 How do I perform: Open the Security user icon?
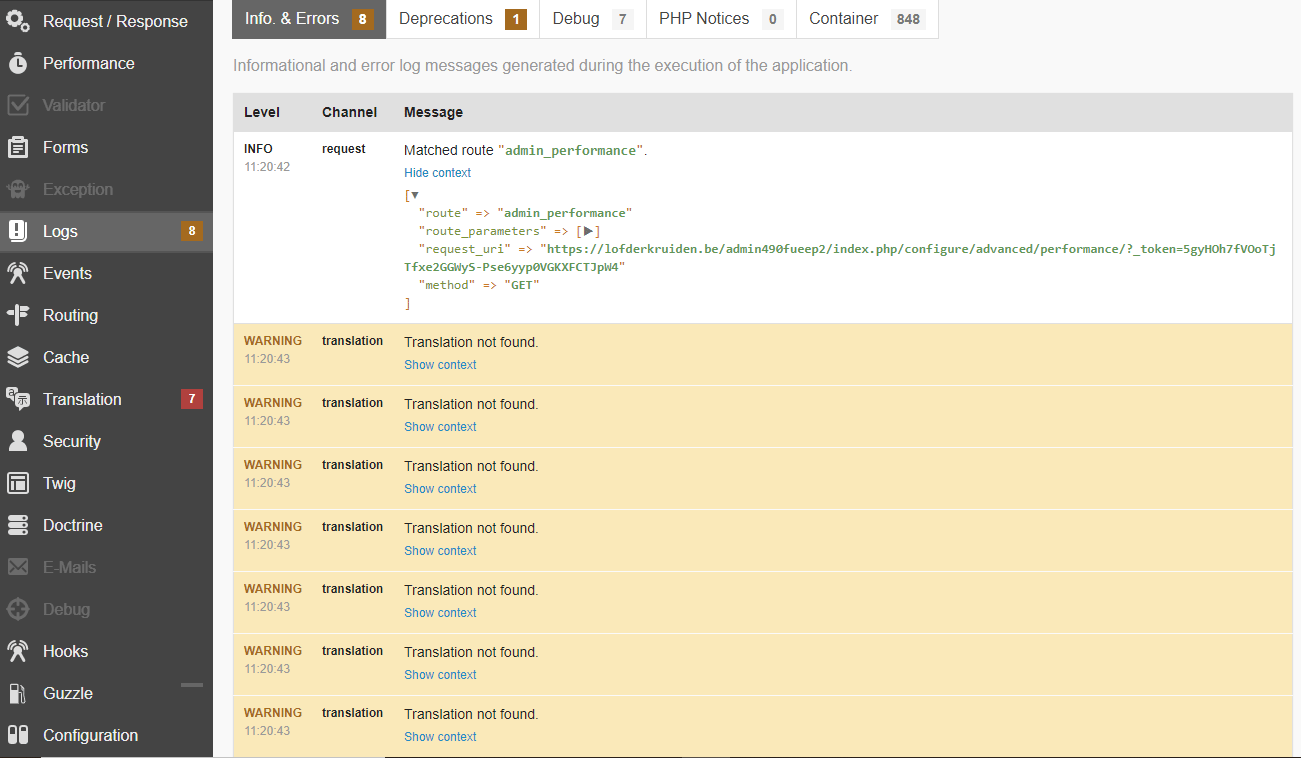pyautogui.click(x=18, y=441)
